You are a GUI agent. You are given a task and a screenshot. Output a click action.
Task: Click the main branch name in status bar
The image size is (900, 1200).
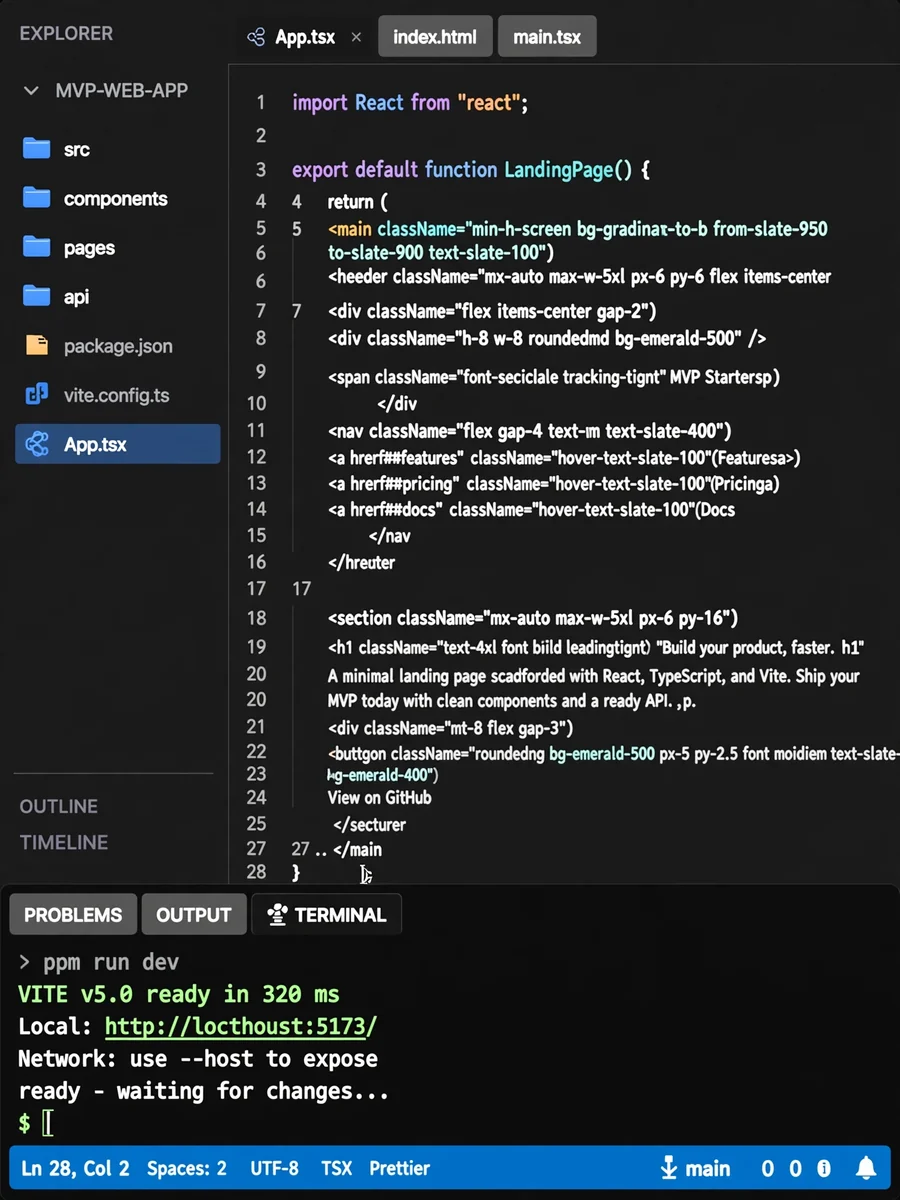[x=708, y=1168]
